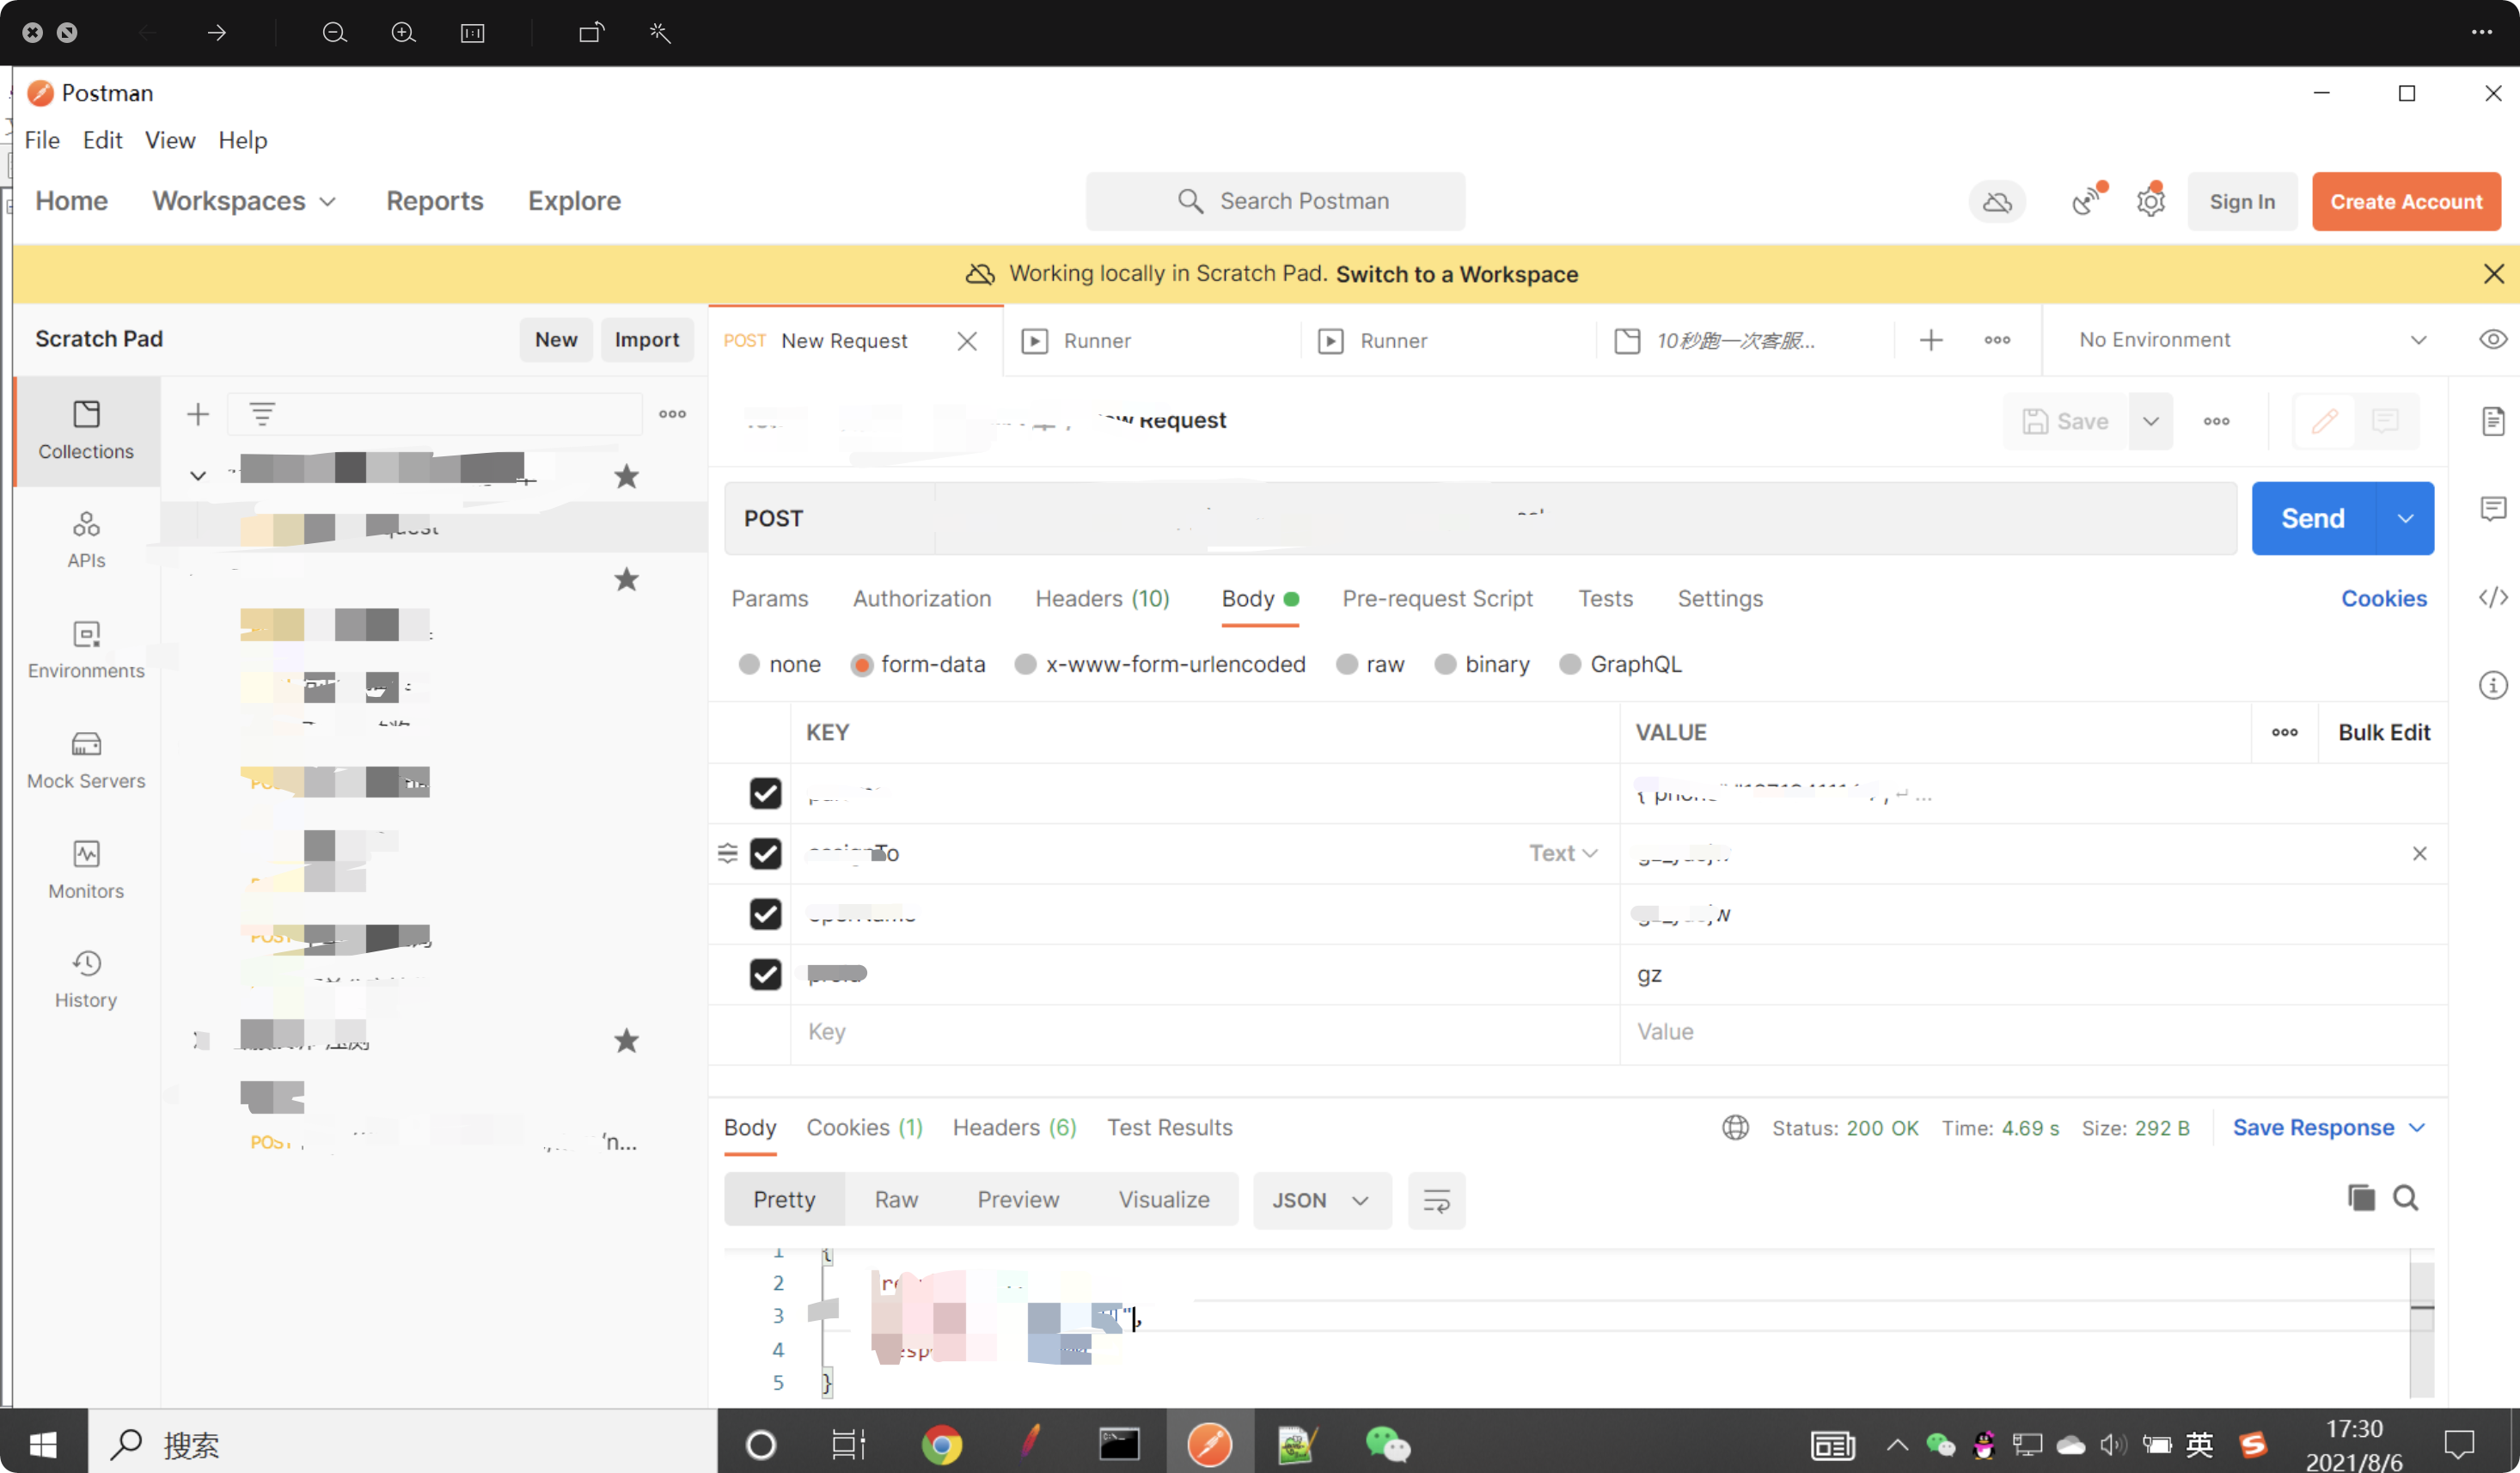Open tab options three dots menu
Screen dimensions: 2520x1473
(1997, 340)
